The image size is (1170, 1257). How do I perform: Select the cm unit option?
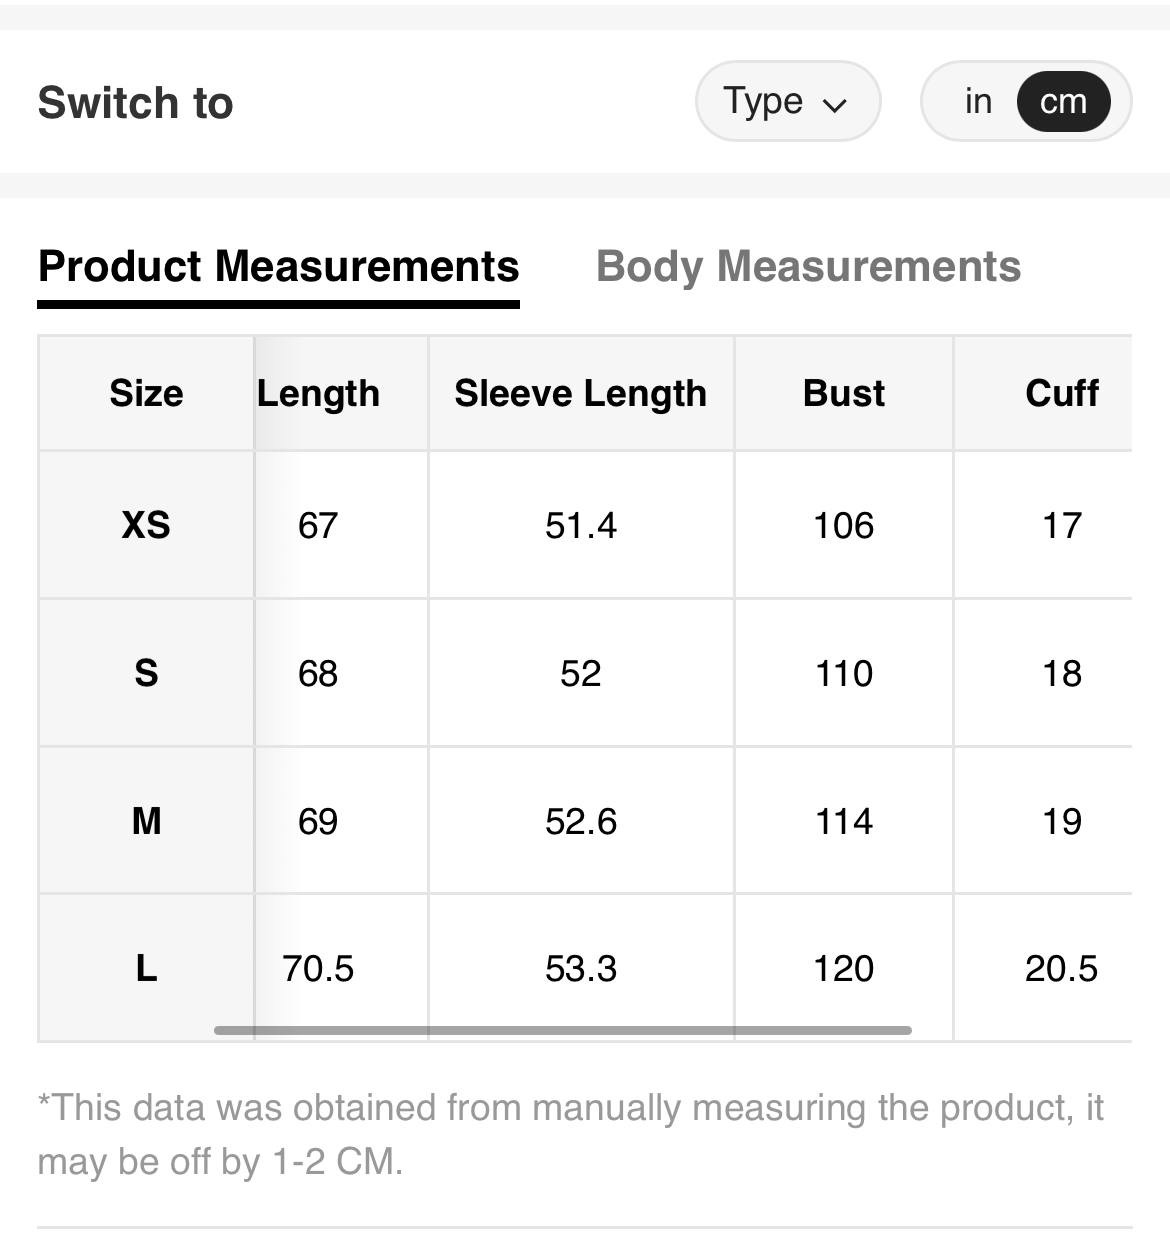click(x=1062, y=101)
